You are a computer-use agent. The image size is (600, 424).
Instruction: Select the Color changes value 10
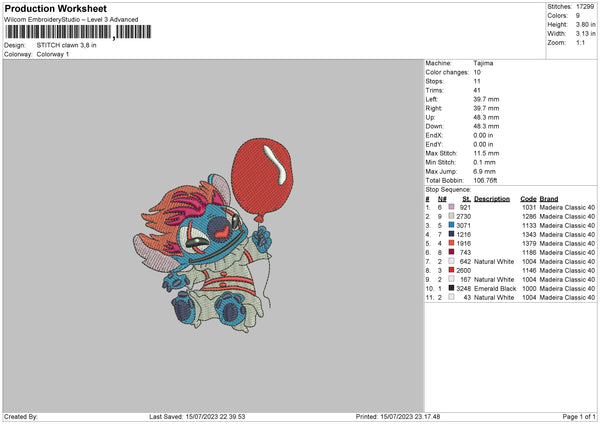tap(477, 72)
